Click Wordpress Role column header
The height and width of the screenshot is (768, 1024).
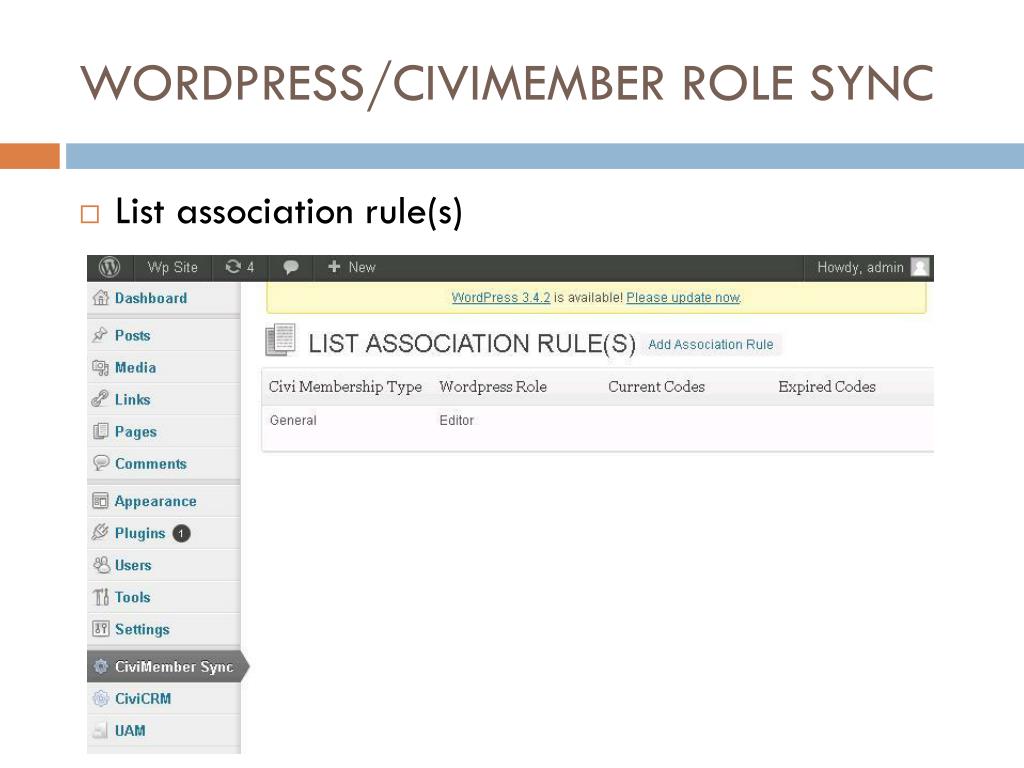(493, 387)
